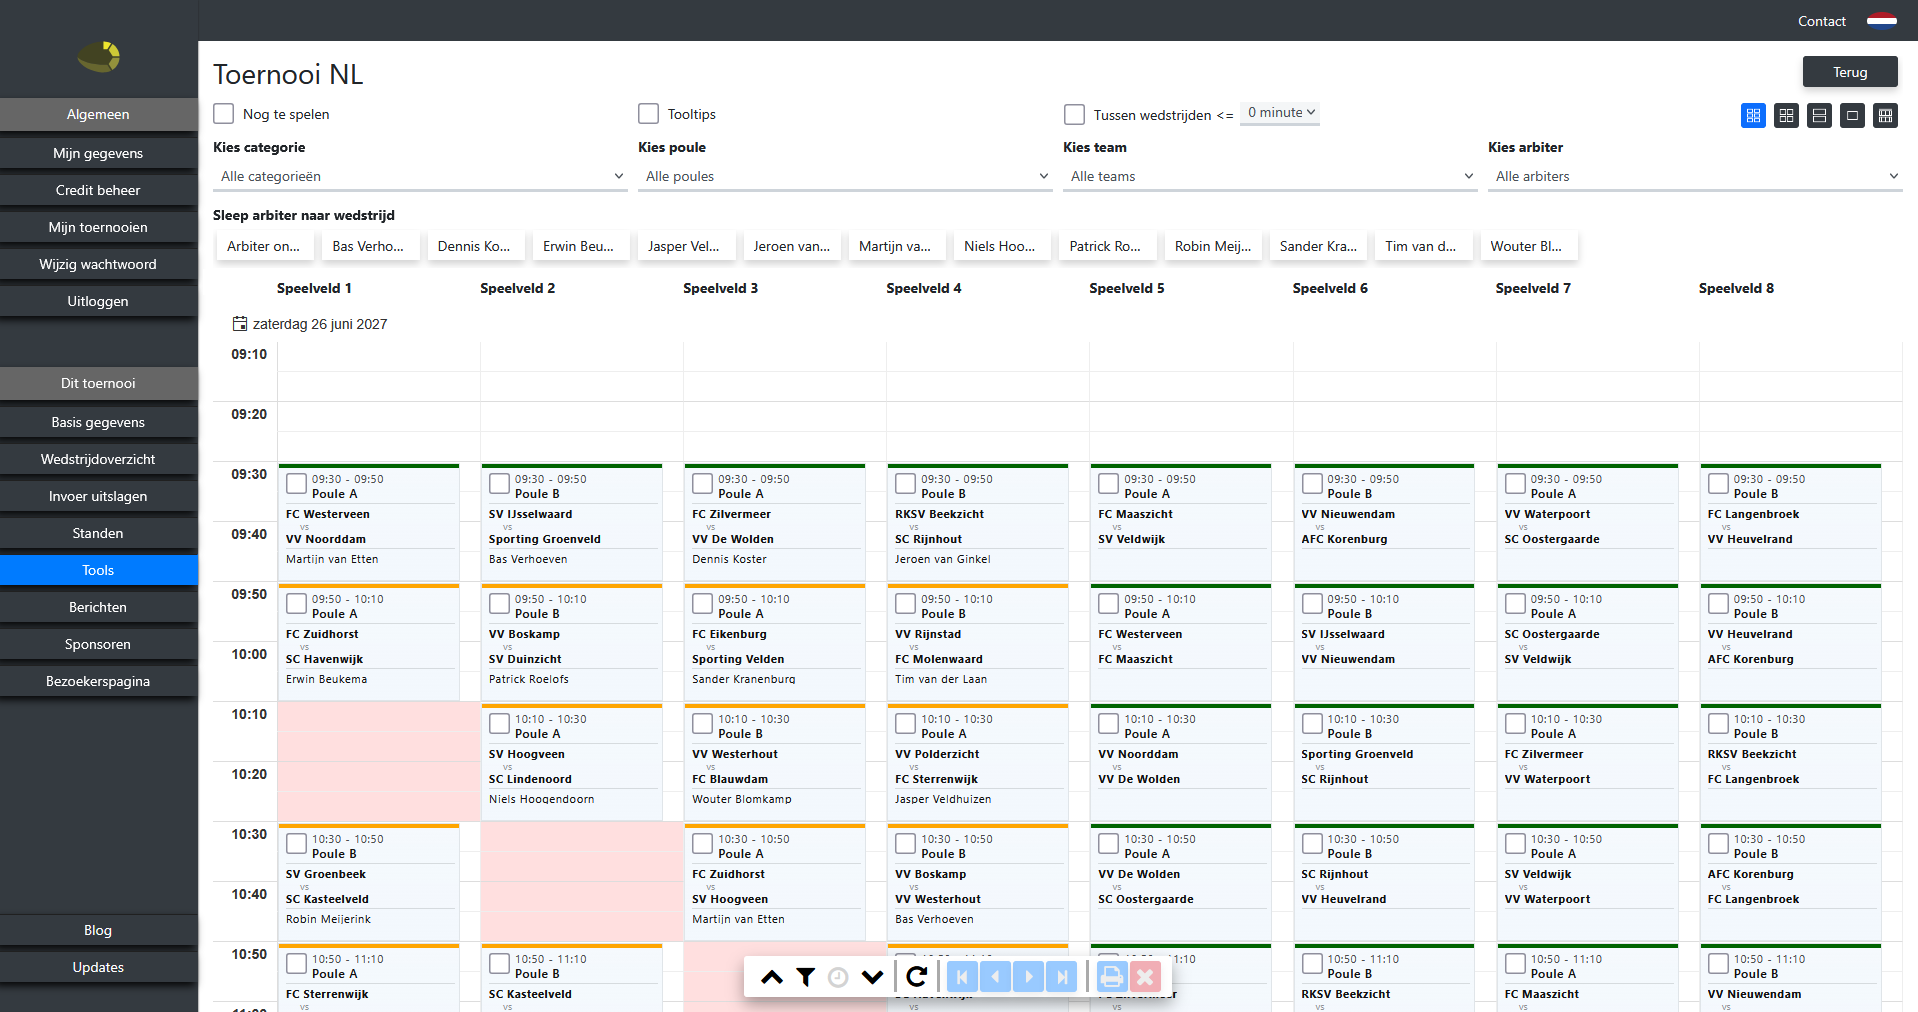Click the Dutch flag language icon
The height and width of the screenshot is (1012, 1918).
pos(1881,21)
